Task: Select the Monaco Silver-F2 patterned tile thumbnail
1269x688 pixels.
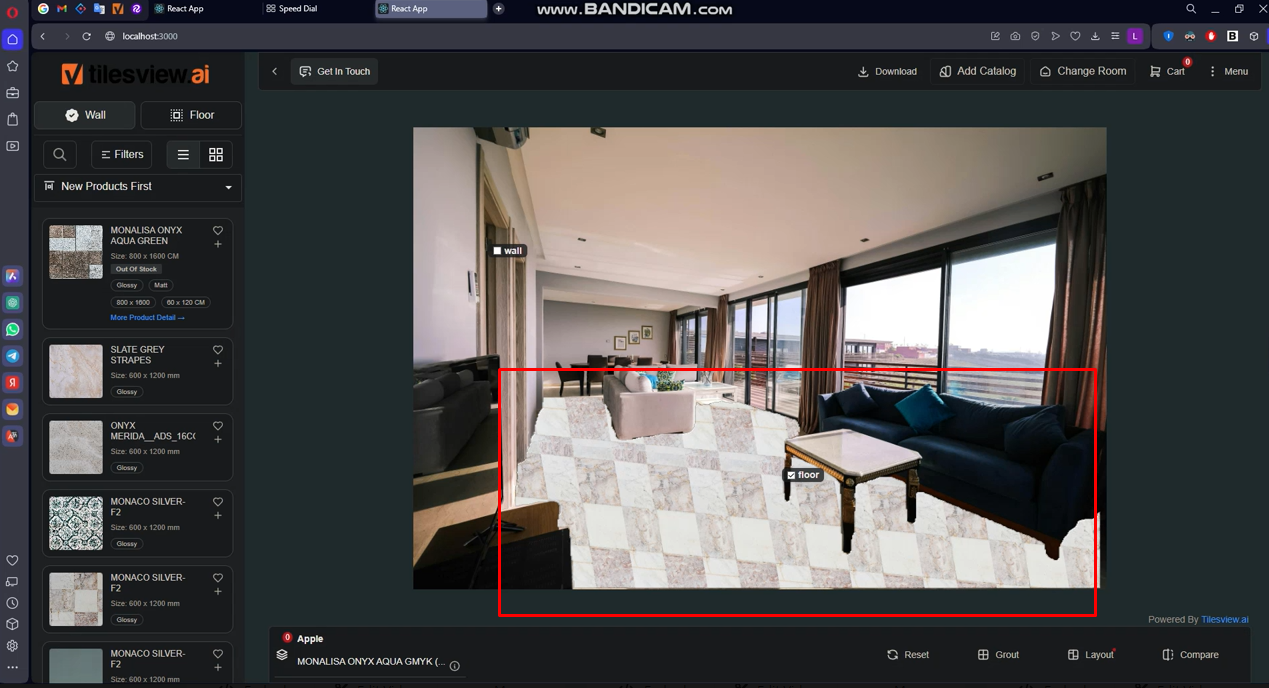Action: click(x=76, y=523)
